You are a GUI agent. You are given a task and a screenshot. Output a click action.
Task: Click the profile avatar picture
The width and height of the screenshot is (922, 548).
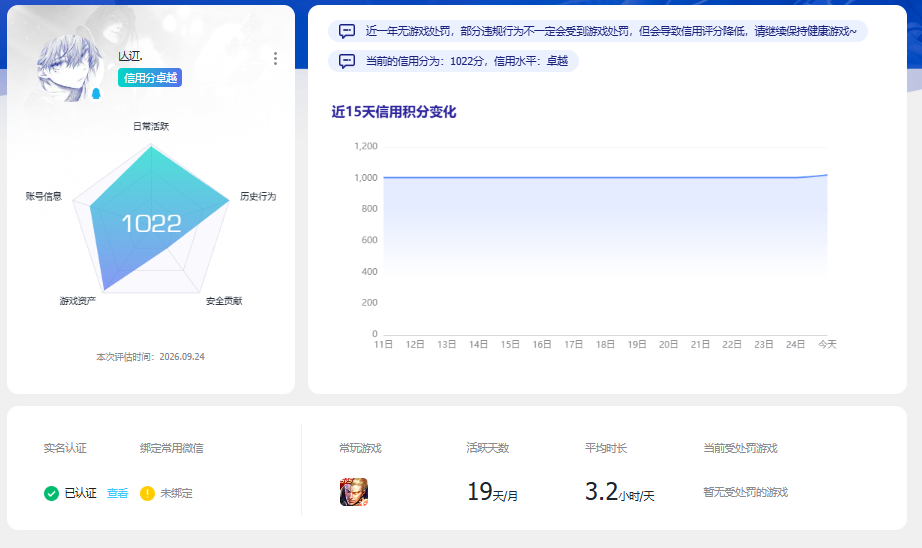click(x=69, y=68)
